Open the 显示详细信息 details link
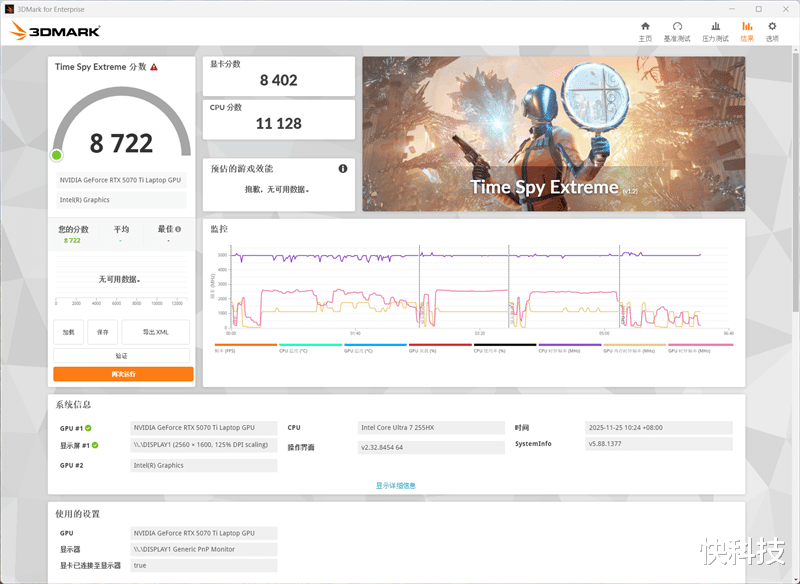The width and height of the screenshot is (800, 584). (396, 486)
